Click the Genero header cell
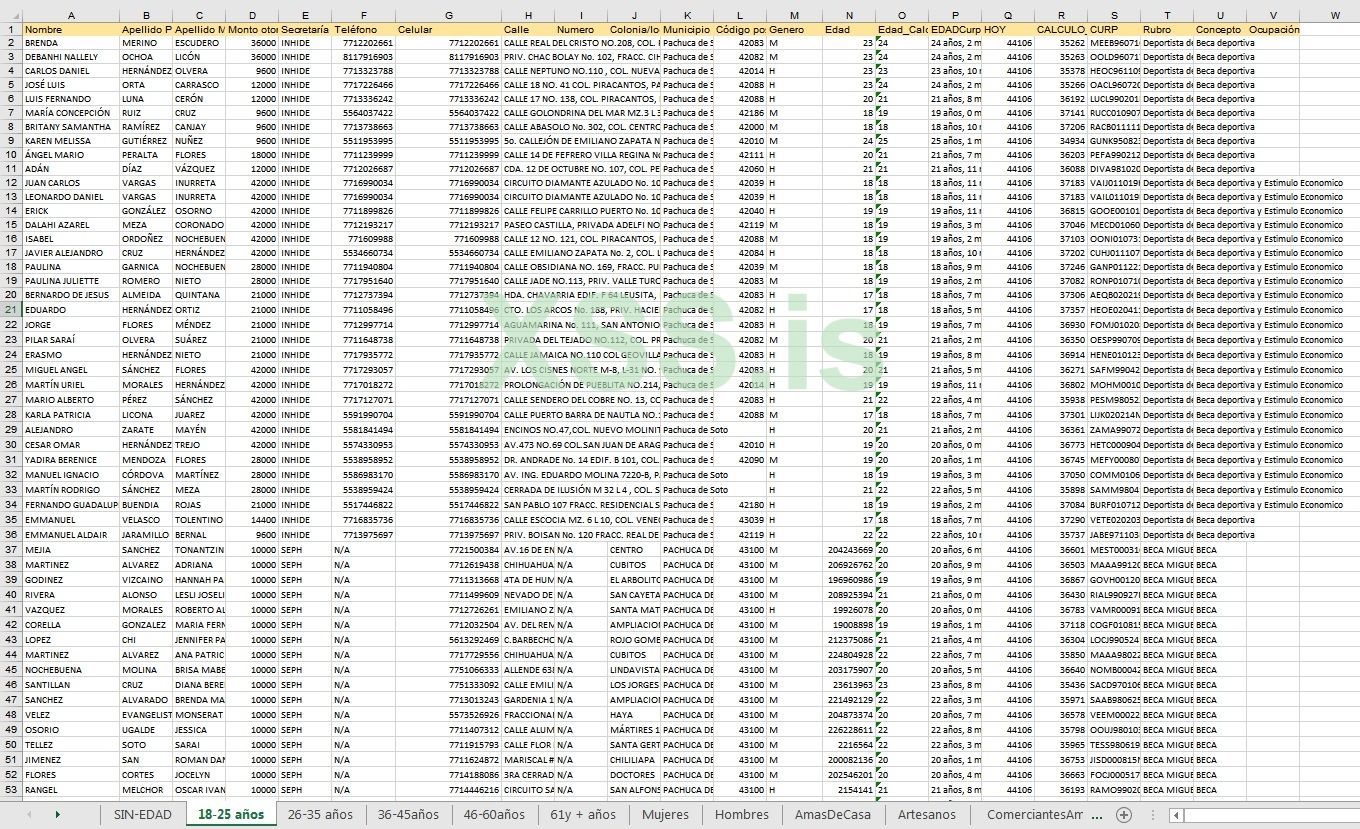This screenshot has height=829, width=1360. pos(795,30)
